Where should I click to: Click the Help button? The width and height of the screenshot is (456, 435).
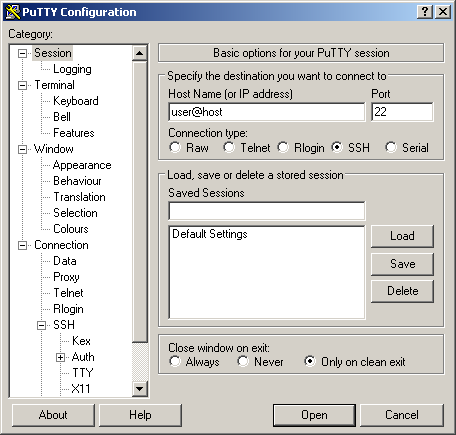(140, 415)
